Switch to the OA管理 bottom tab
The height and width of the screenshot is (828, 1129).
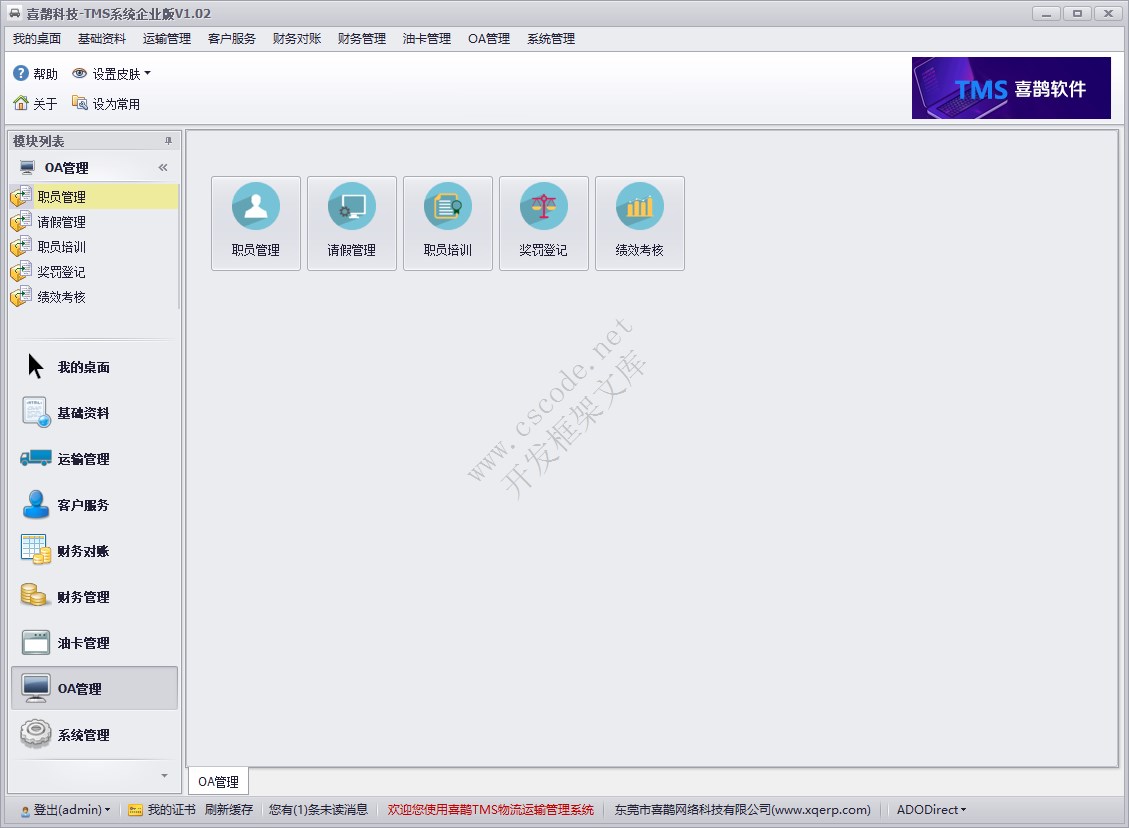(x=218, y=782)
